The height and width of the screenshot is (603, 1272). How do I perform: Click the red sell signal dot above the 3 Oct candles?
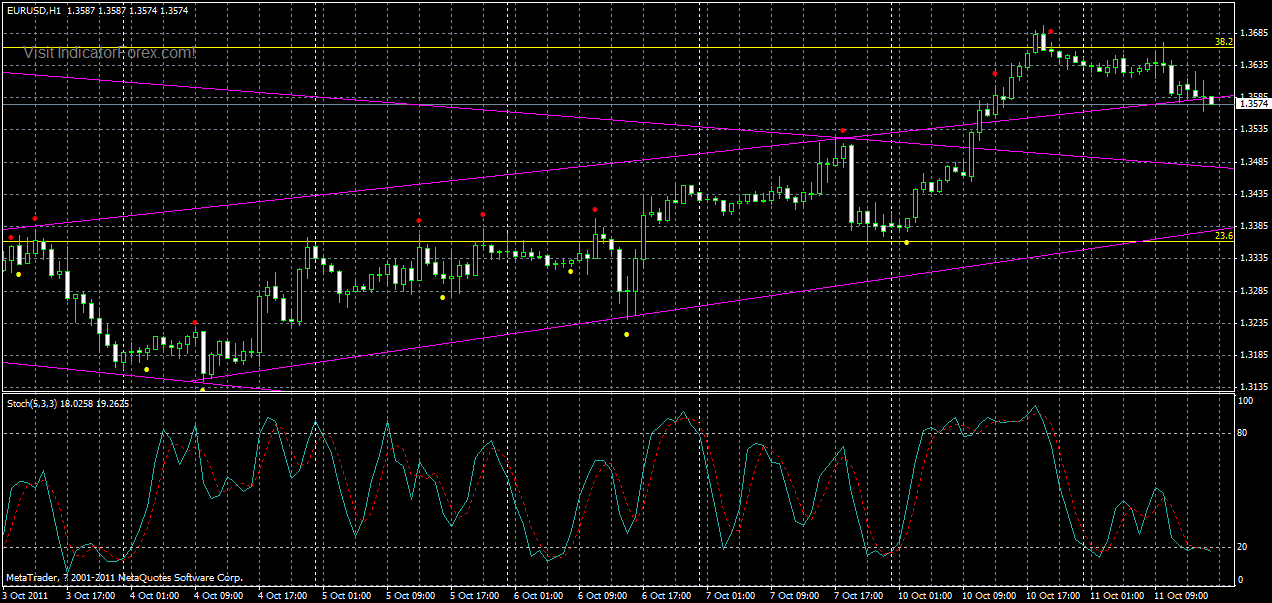click(35, 218)
